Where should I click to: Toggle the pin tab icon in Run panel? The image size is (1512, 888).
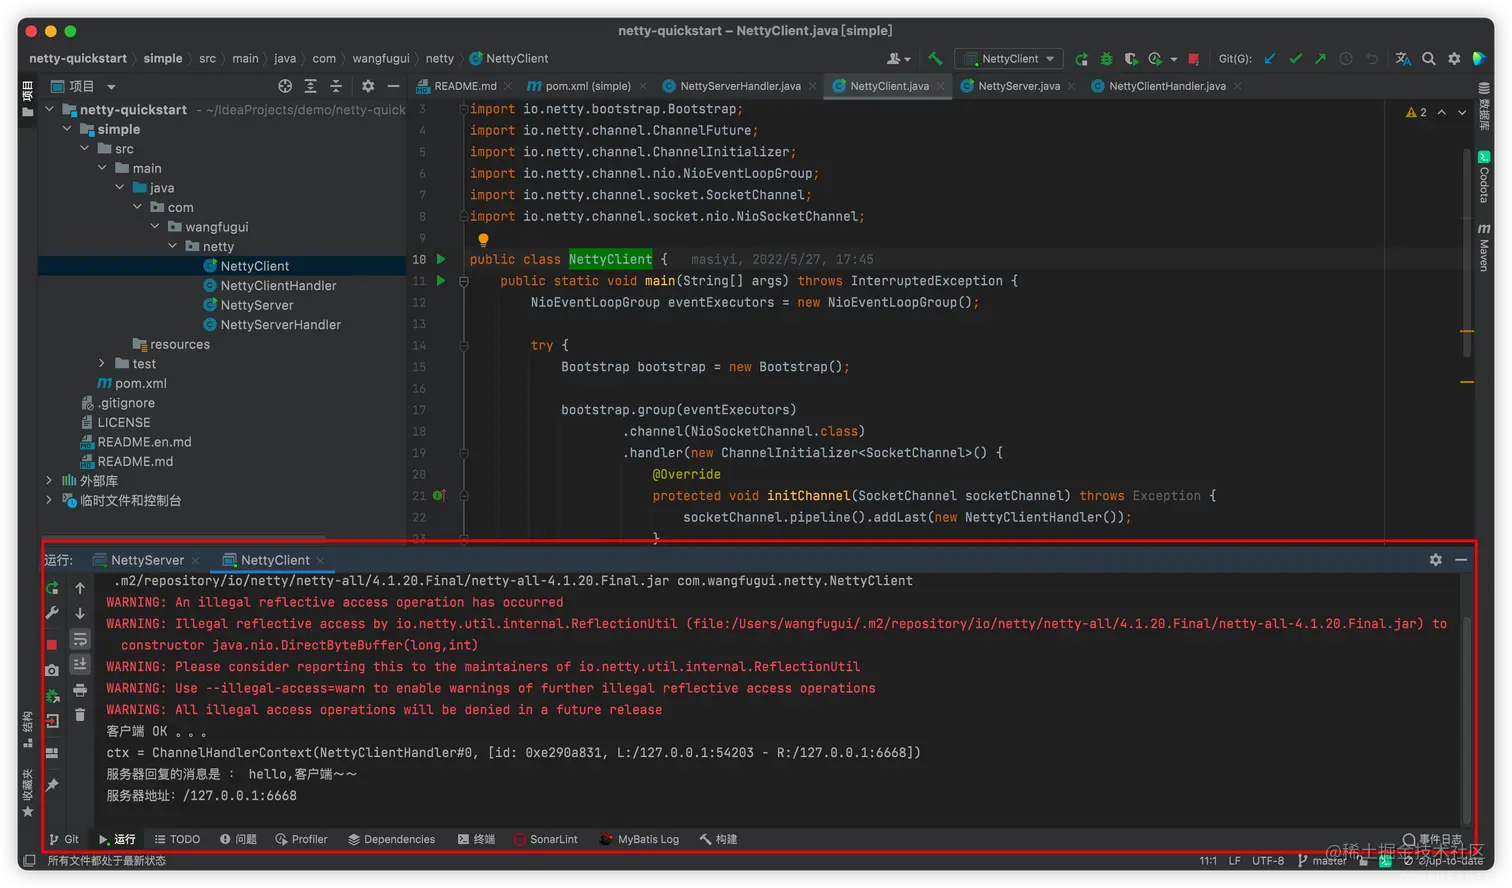[52, 785]
